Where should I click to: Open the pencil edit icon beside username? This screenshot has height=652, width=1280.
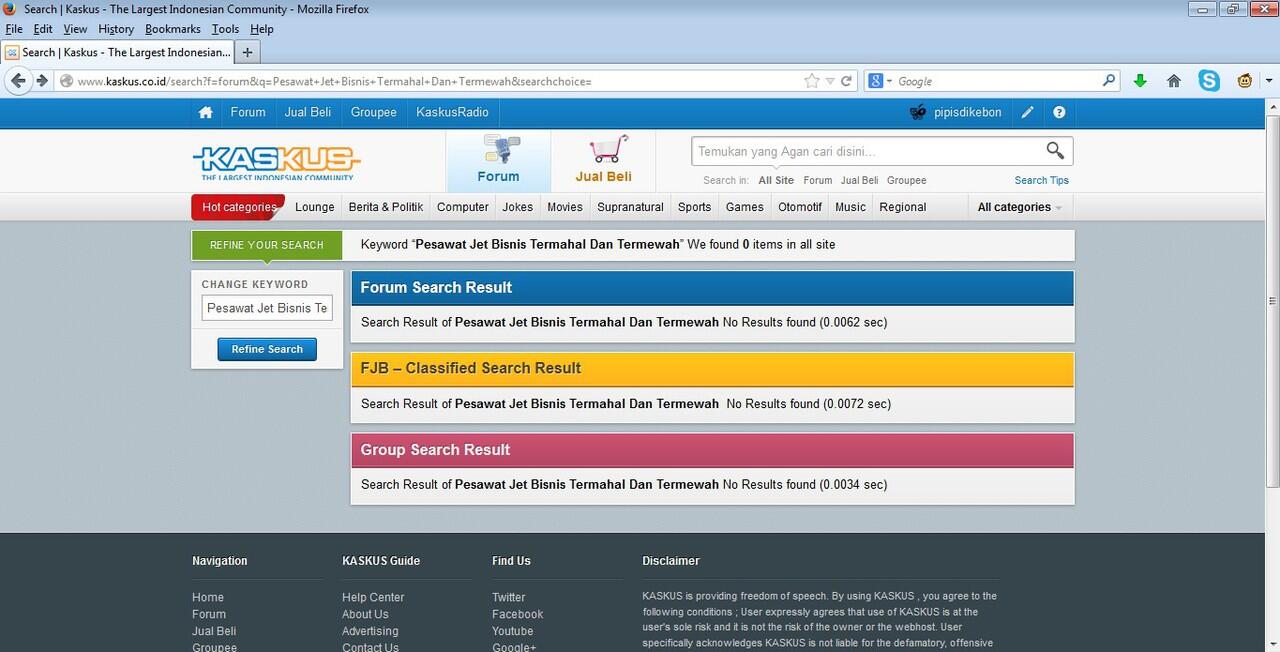pyautogui.click(x=1027, y=112)
